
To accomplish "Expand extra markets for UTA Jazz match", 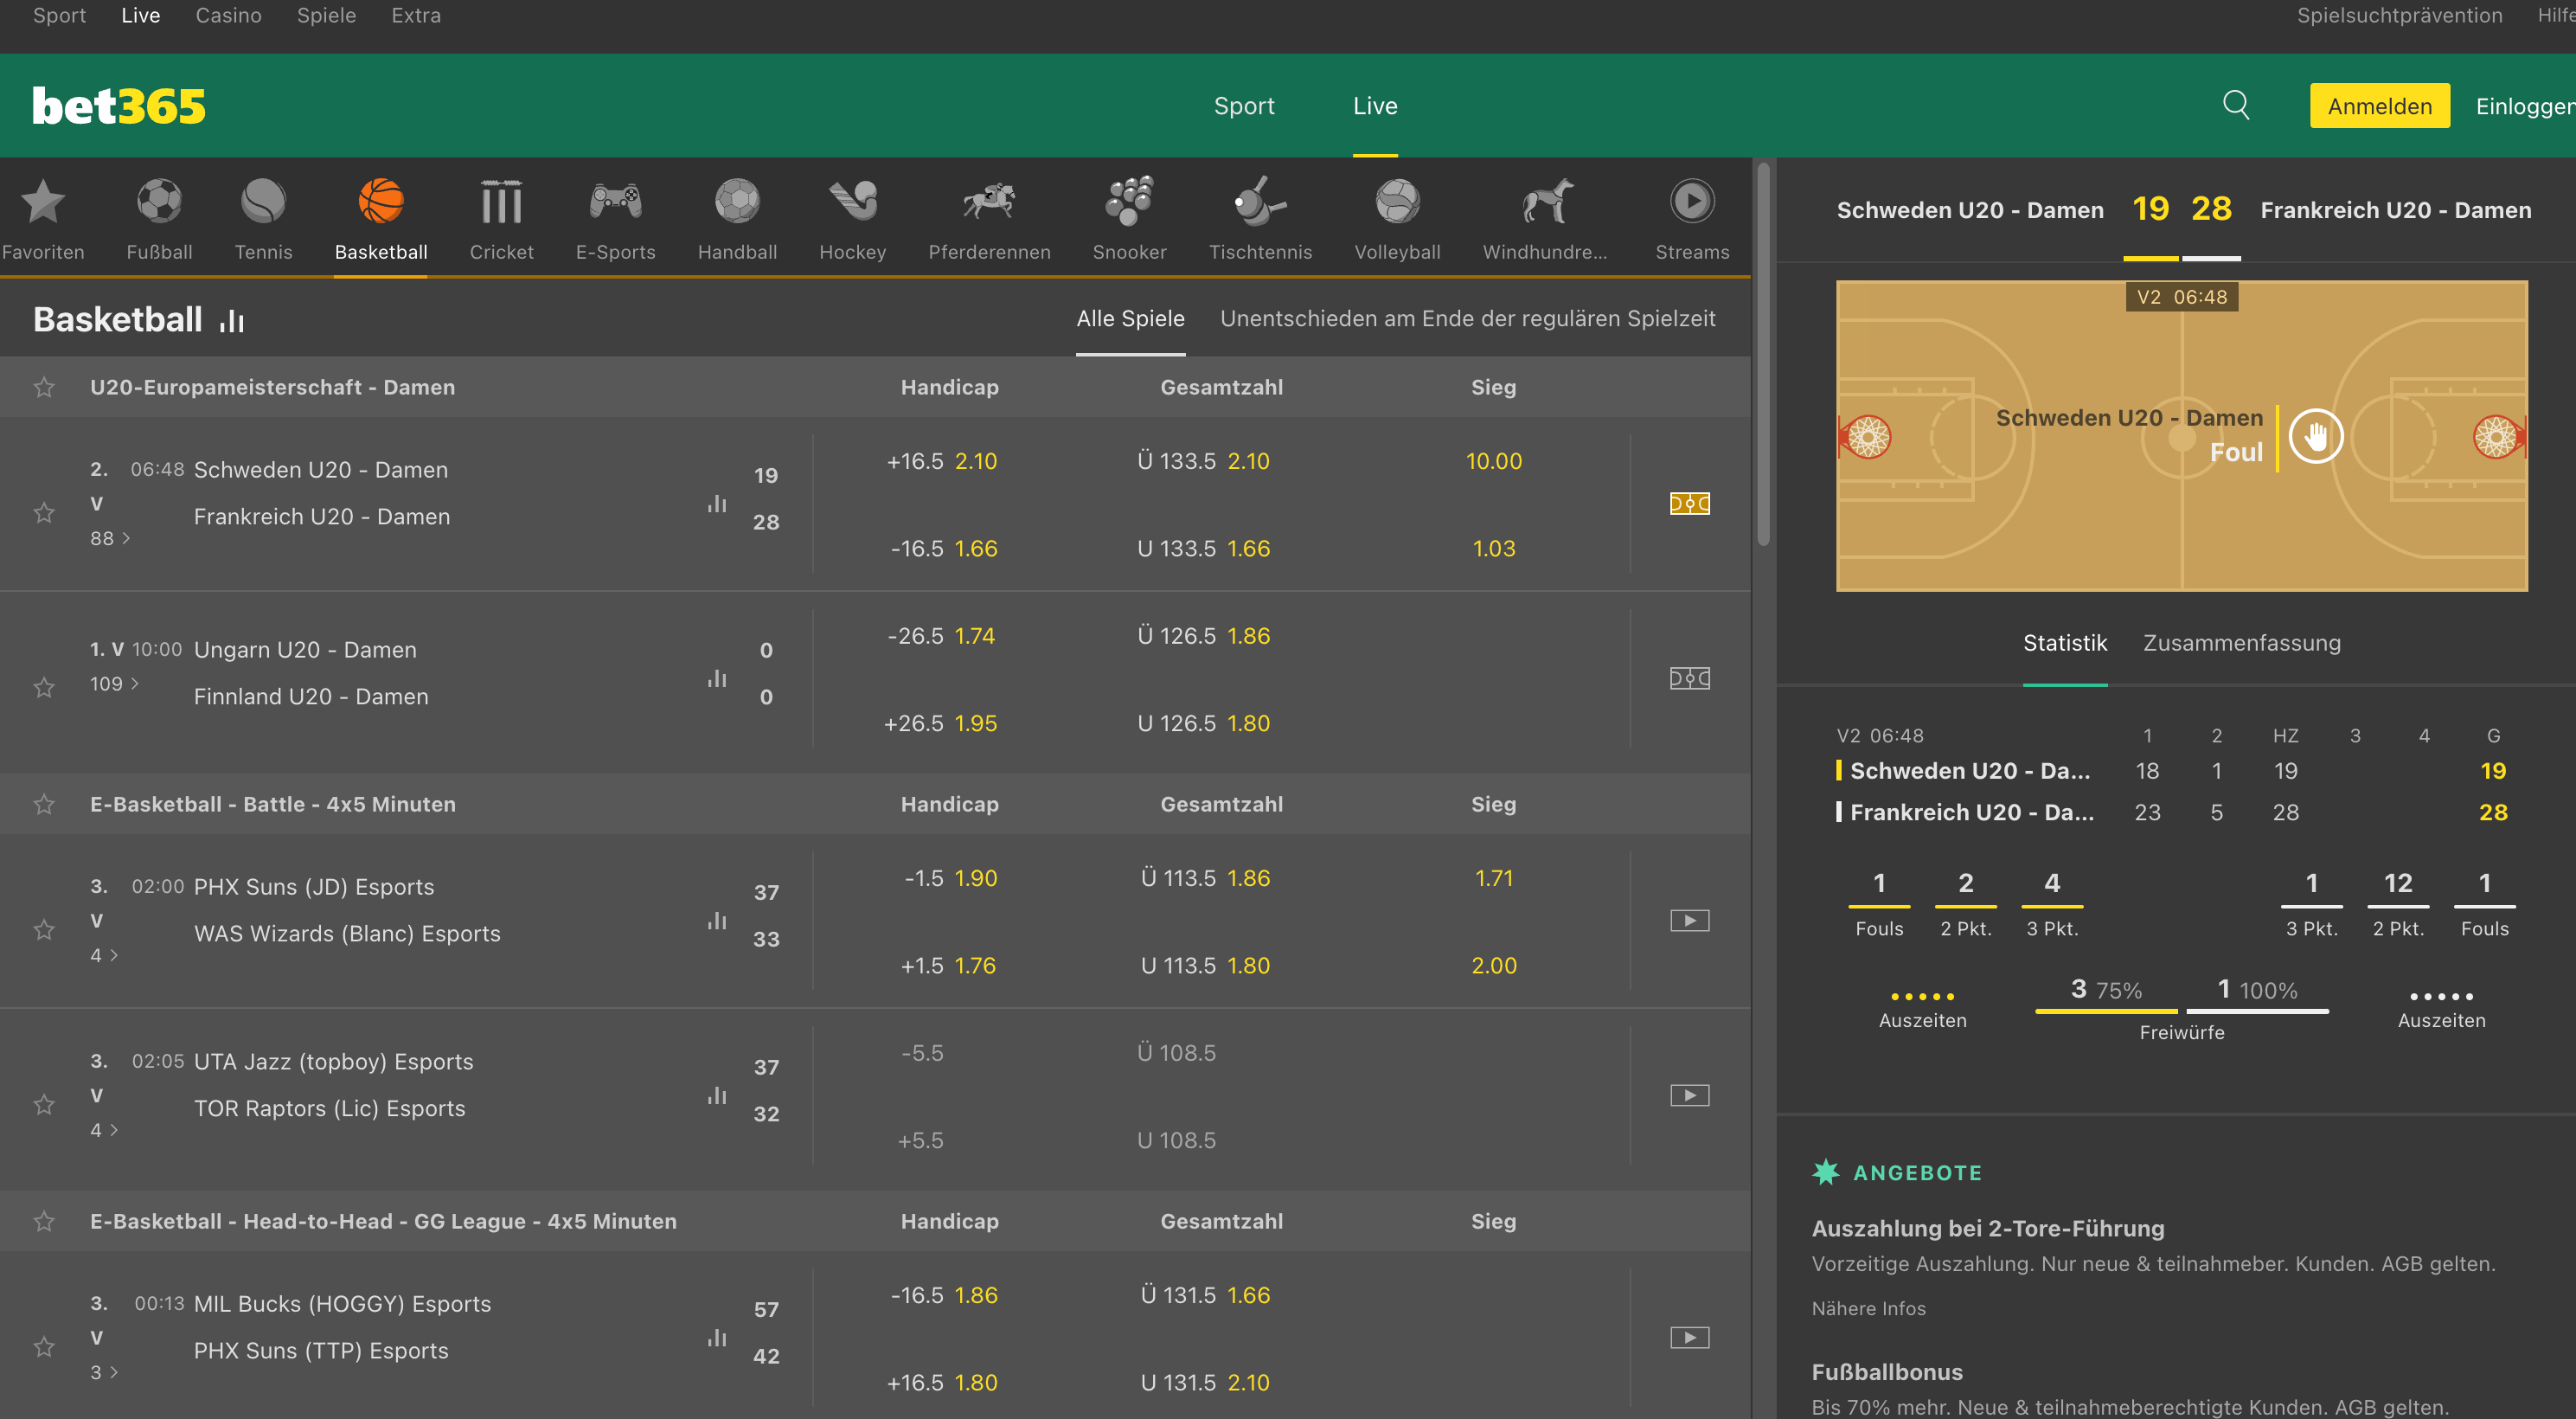I will [x=103, y=1130].
